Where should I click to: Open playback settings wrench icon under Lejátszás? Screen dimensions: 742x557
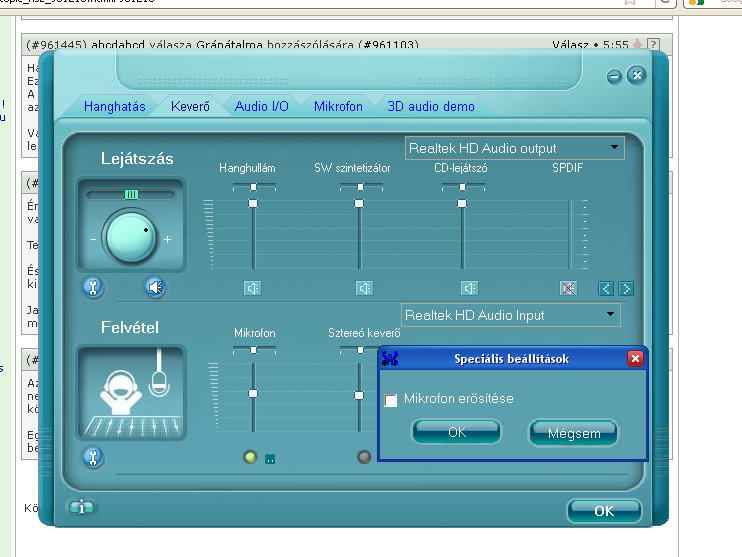[x=93, y=287]
